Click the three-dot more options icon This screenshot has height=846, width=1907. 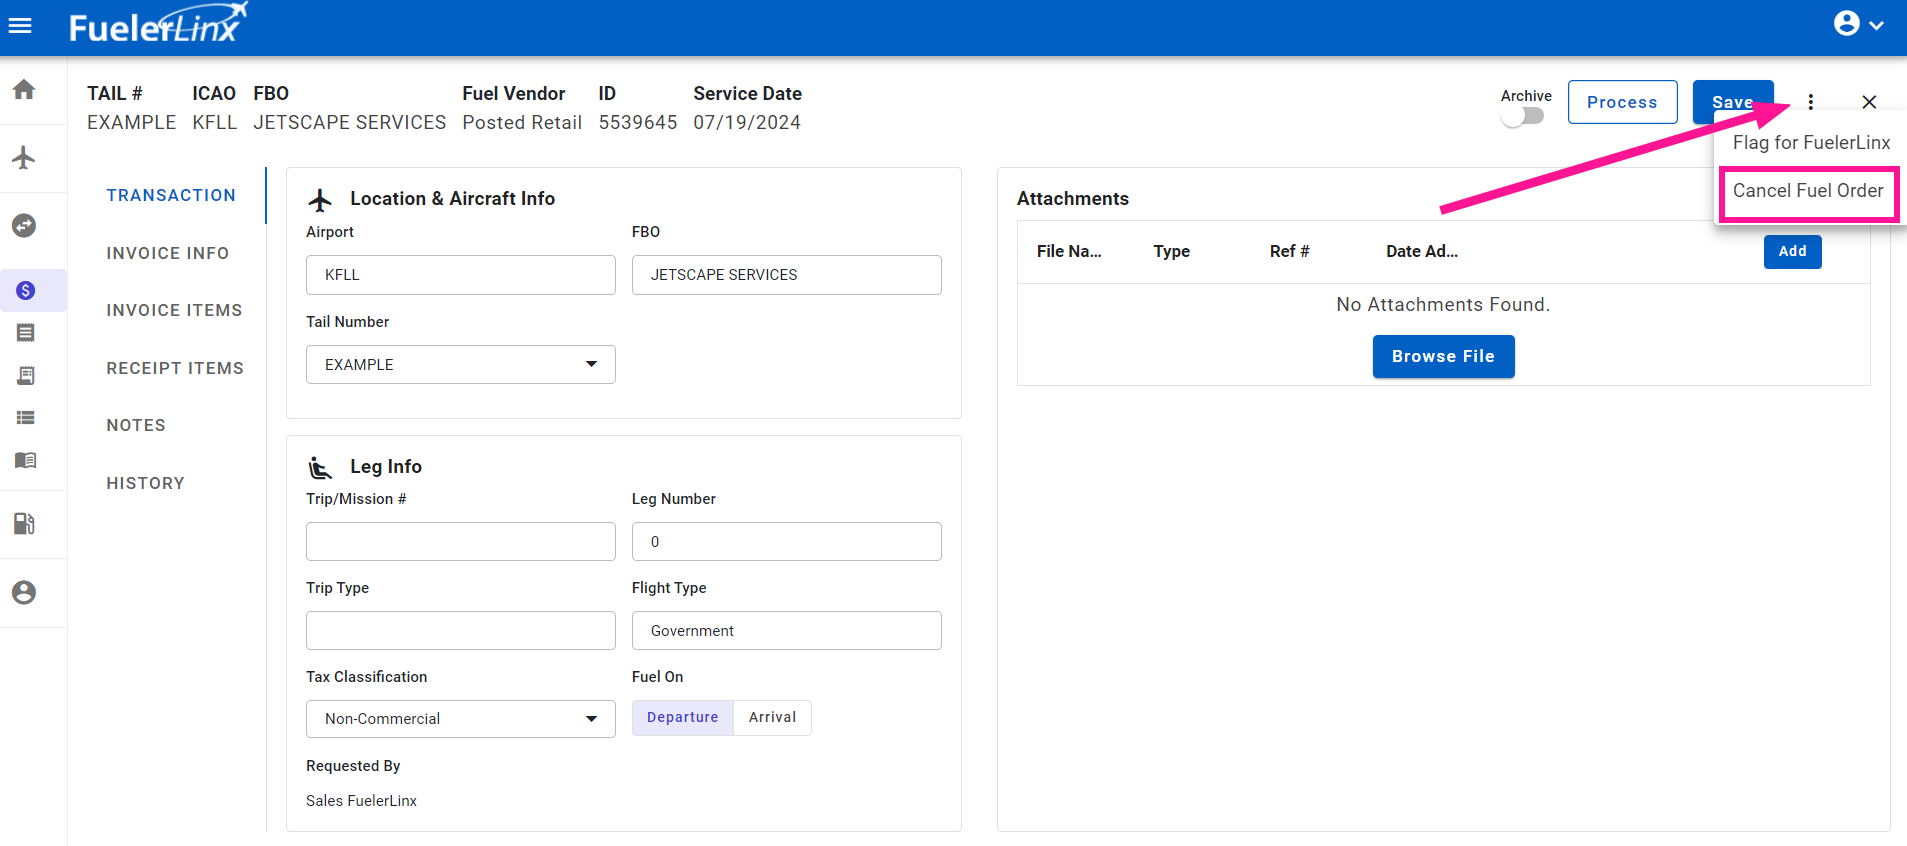click(x=1810, y=102)
